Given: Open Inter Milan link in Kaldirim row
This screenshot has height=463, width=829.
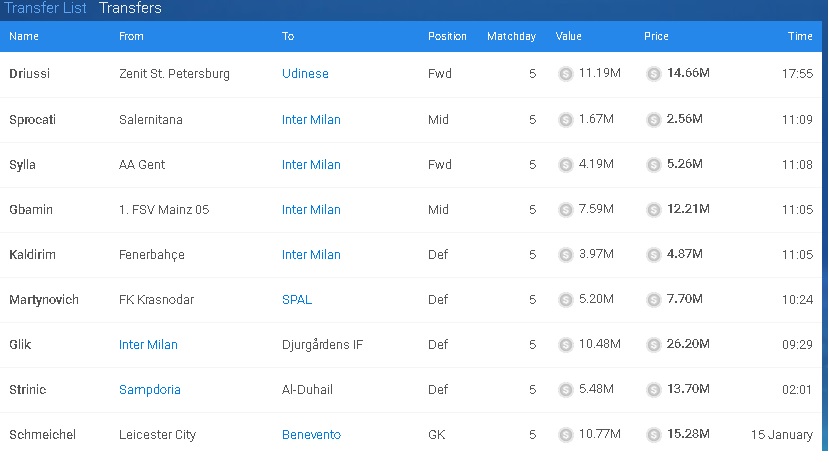Looking at the screenshot, I should [x=311, y=255].
